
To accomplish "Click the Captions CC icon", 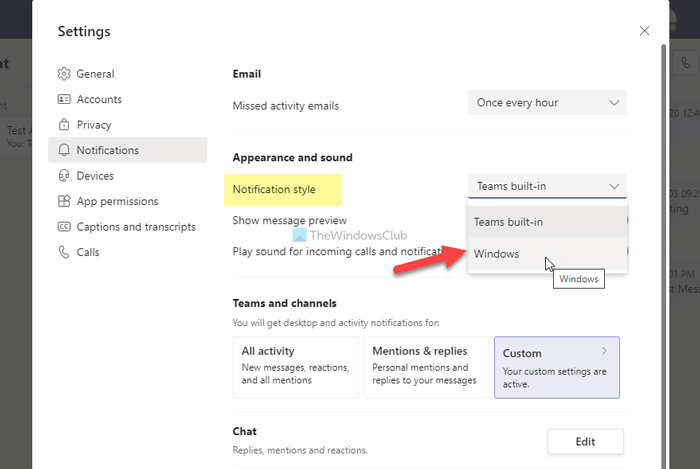I will pyautogui.click(x=64, y=227).
